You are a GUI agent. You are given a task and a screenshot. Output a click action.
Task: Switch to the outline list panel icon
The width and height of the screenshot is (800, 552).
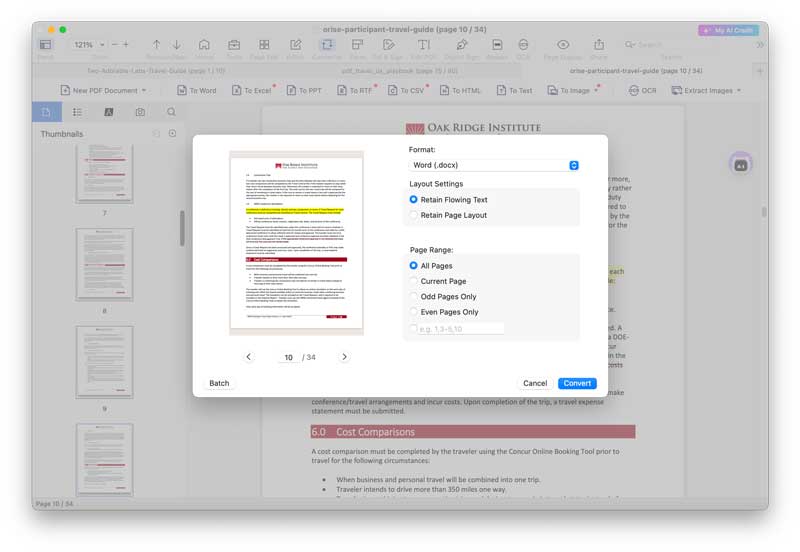pos(77,112)
